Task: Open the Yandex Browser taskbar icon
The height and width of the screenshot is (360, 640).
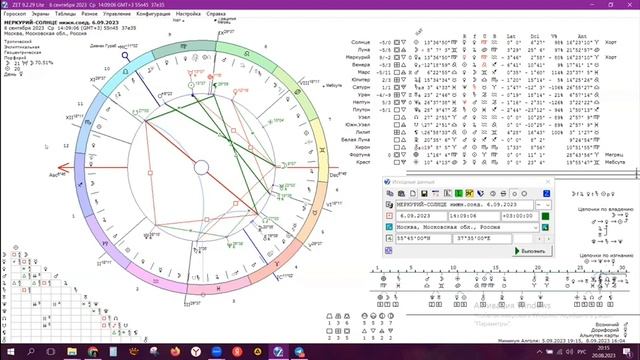Action: (x=196, y=351)
